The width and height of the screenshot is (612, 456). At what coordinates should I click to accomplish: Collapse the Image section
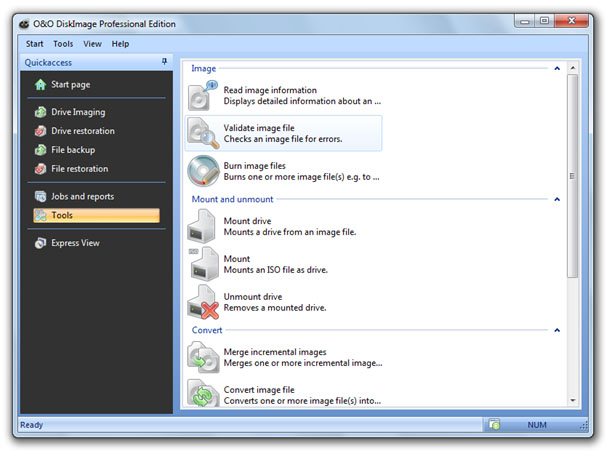click(556, 69)
